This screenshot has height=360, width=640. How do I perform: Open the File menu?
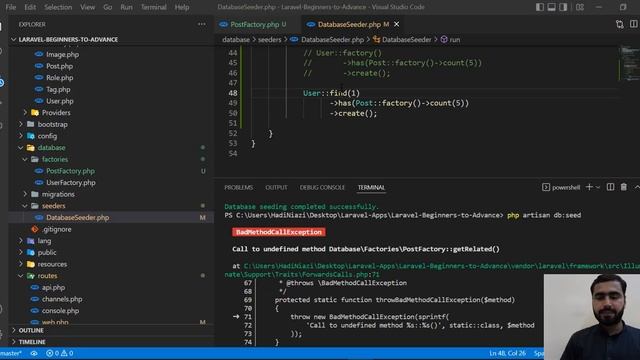pos(11,7)
